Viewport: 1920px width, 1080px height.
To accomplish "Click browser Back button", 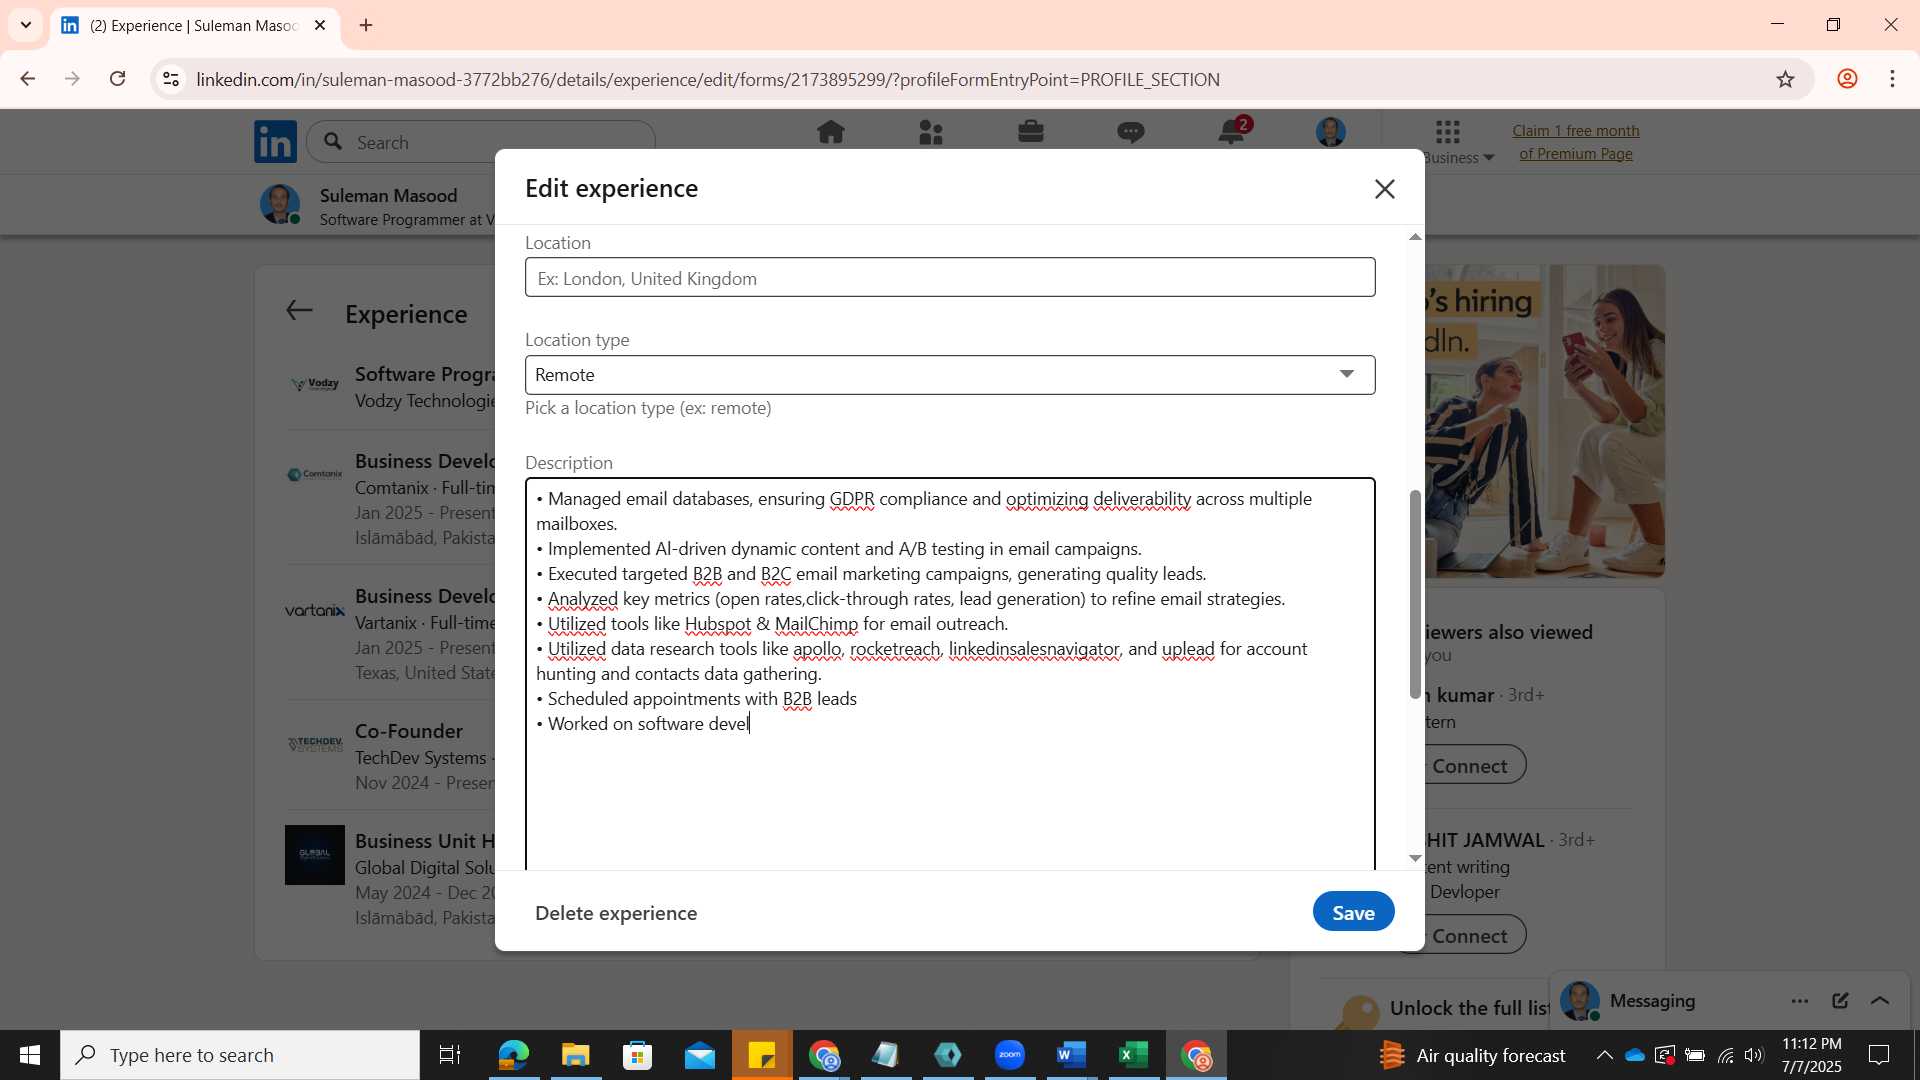I will point(28,79).
